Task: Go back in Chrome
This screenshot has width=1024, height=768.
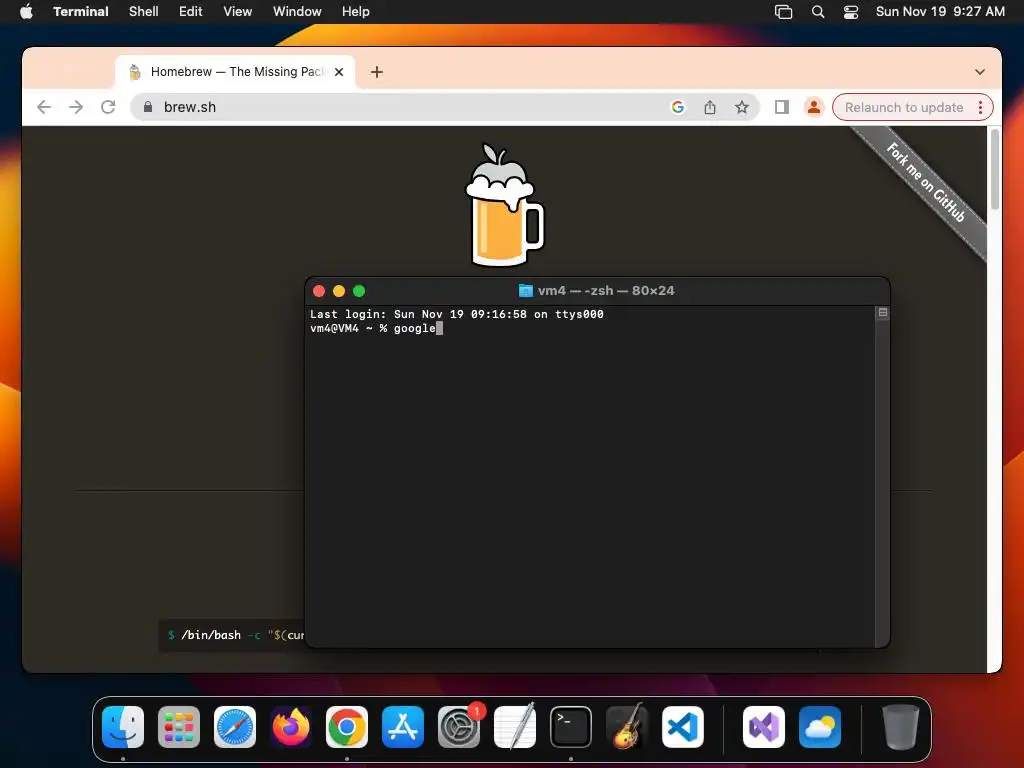Action: [44, 107]
